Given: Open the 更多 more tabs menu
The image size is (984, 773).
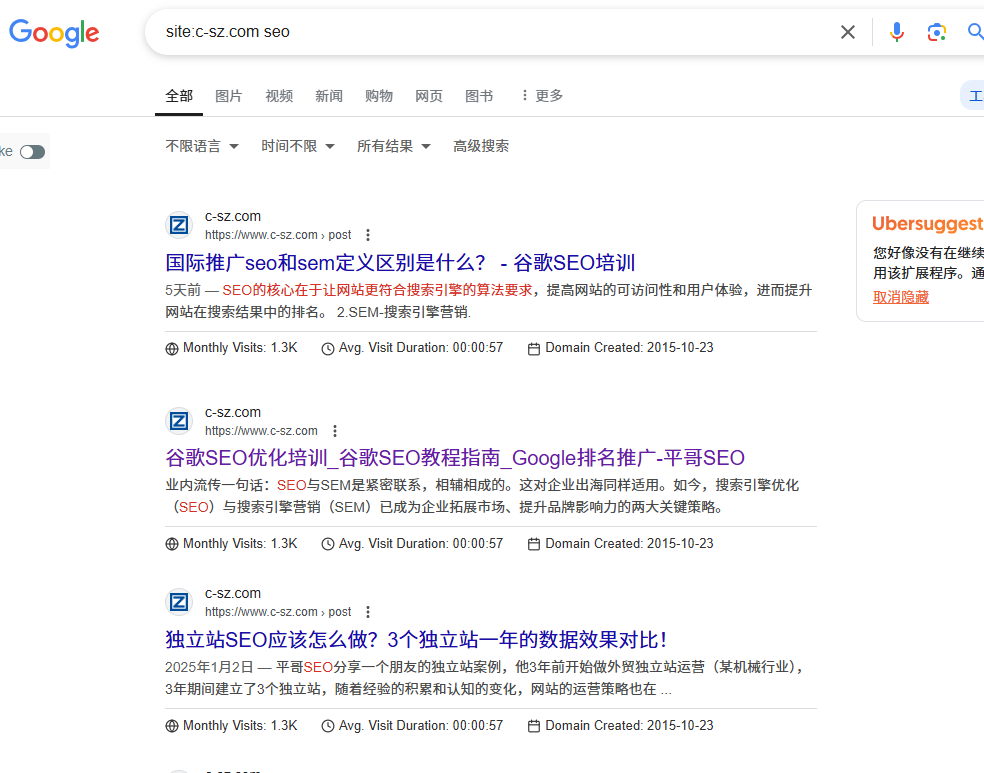Looking at the screenshot, I should coord(542,95).
